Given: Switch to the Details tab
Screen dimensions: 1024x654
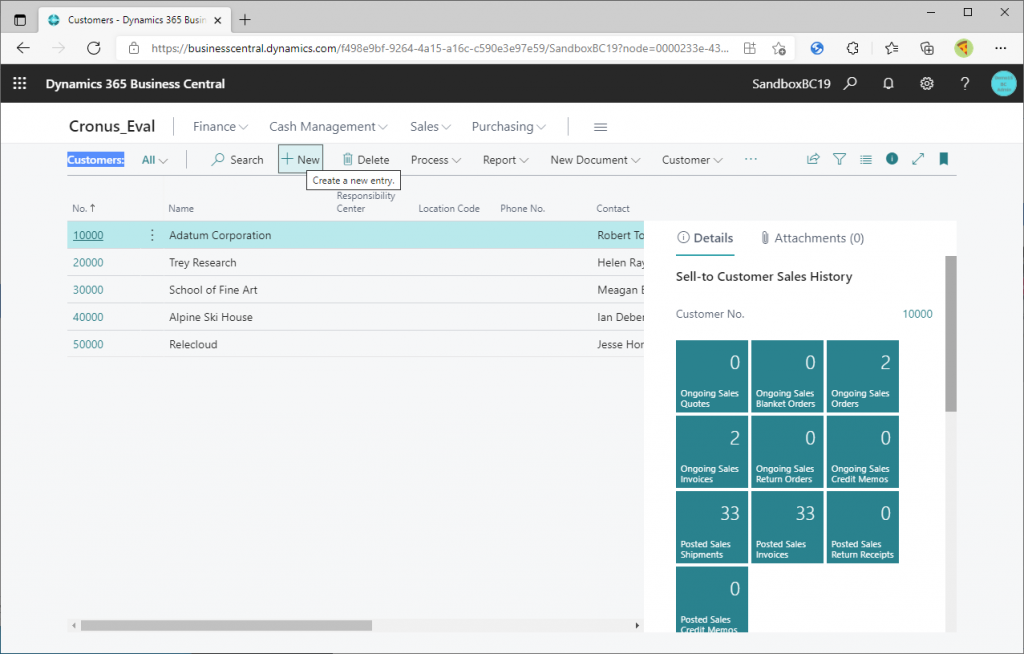Looking at the screenshot, I should tap(705, 238).
